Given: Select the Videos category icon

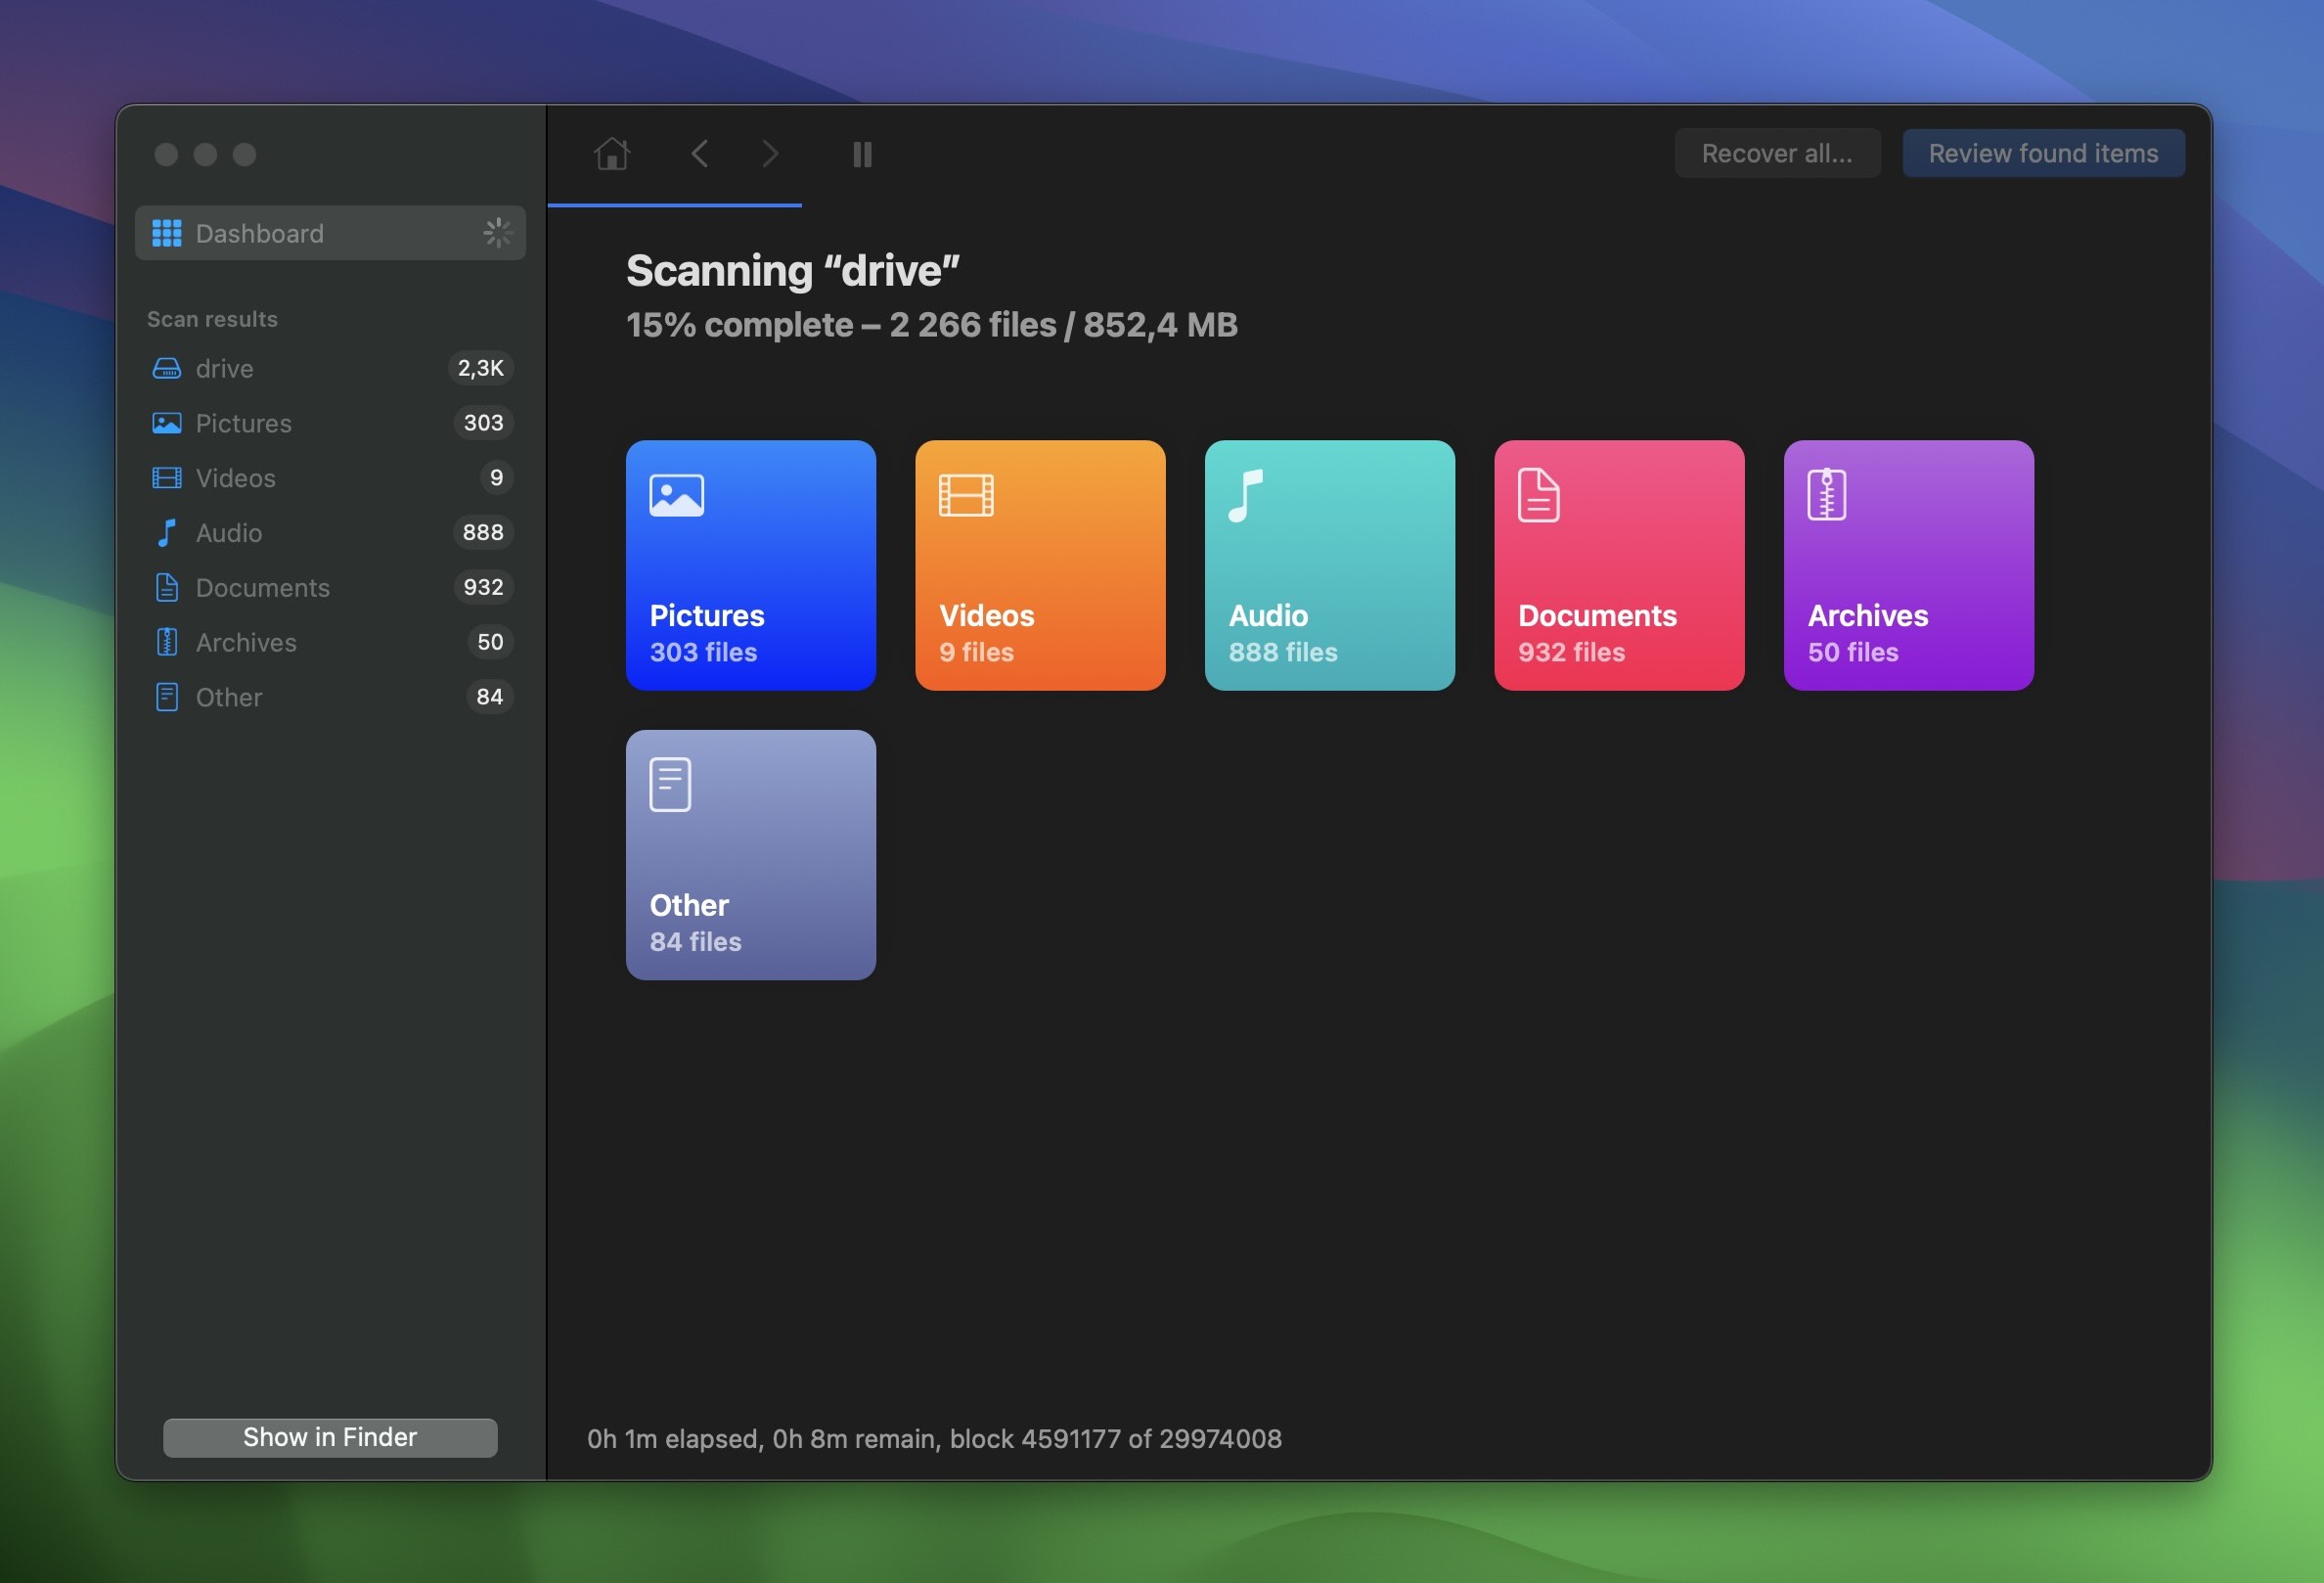Looking at the screenshot, I should coord(966,493).
